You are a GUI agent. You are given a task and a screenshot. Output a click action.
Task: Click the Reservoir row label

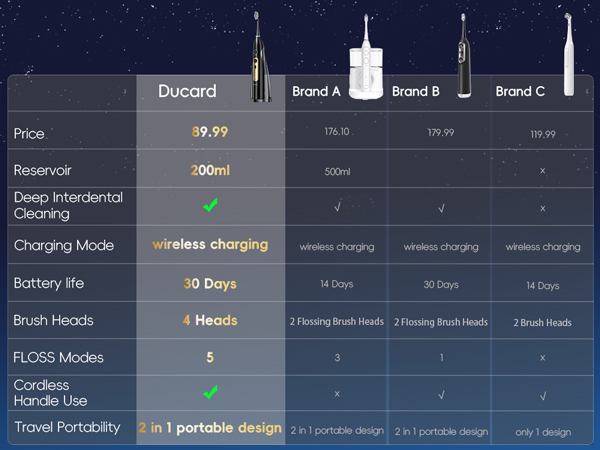pos(42,170)
